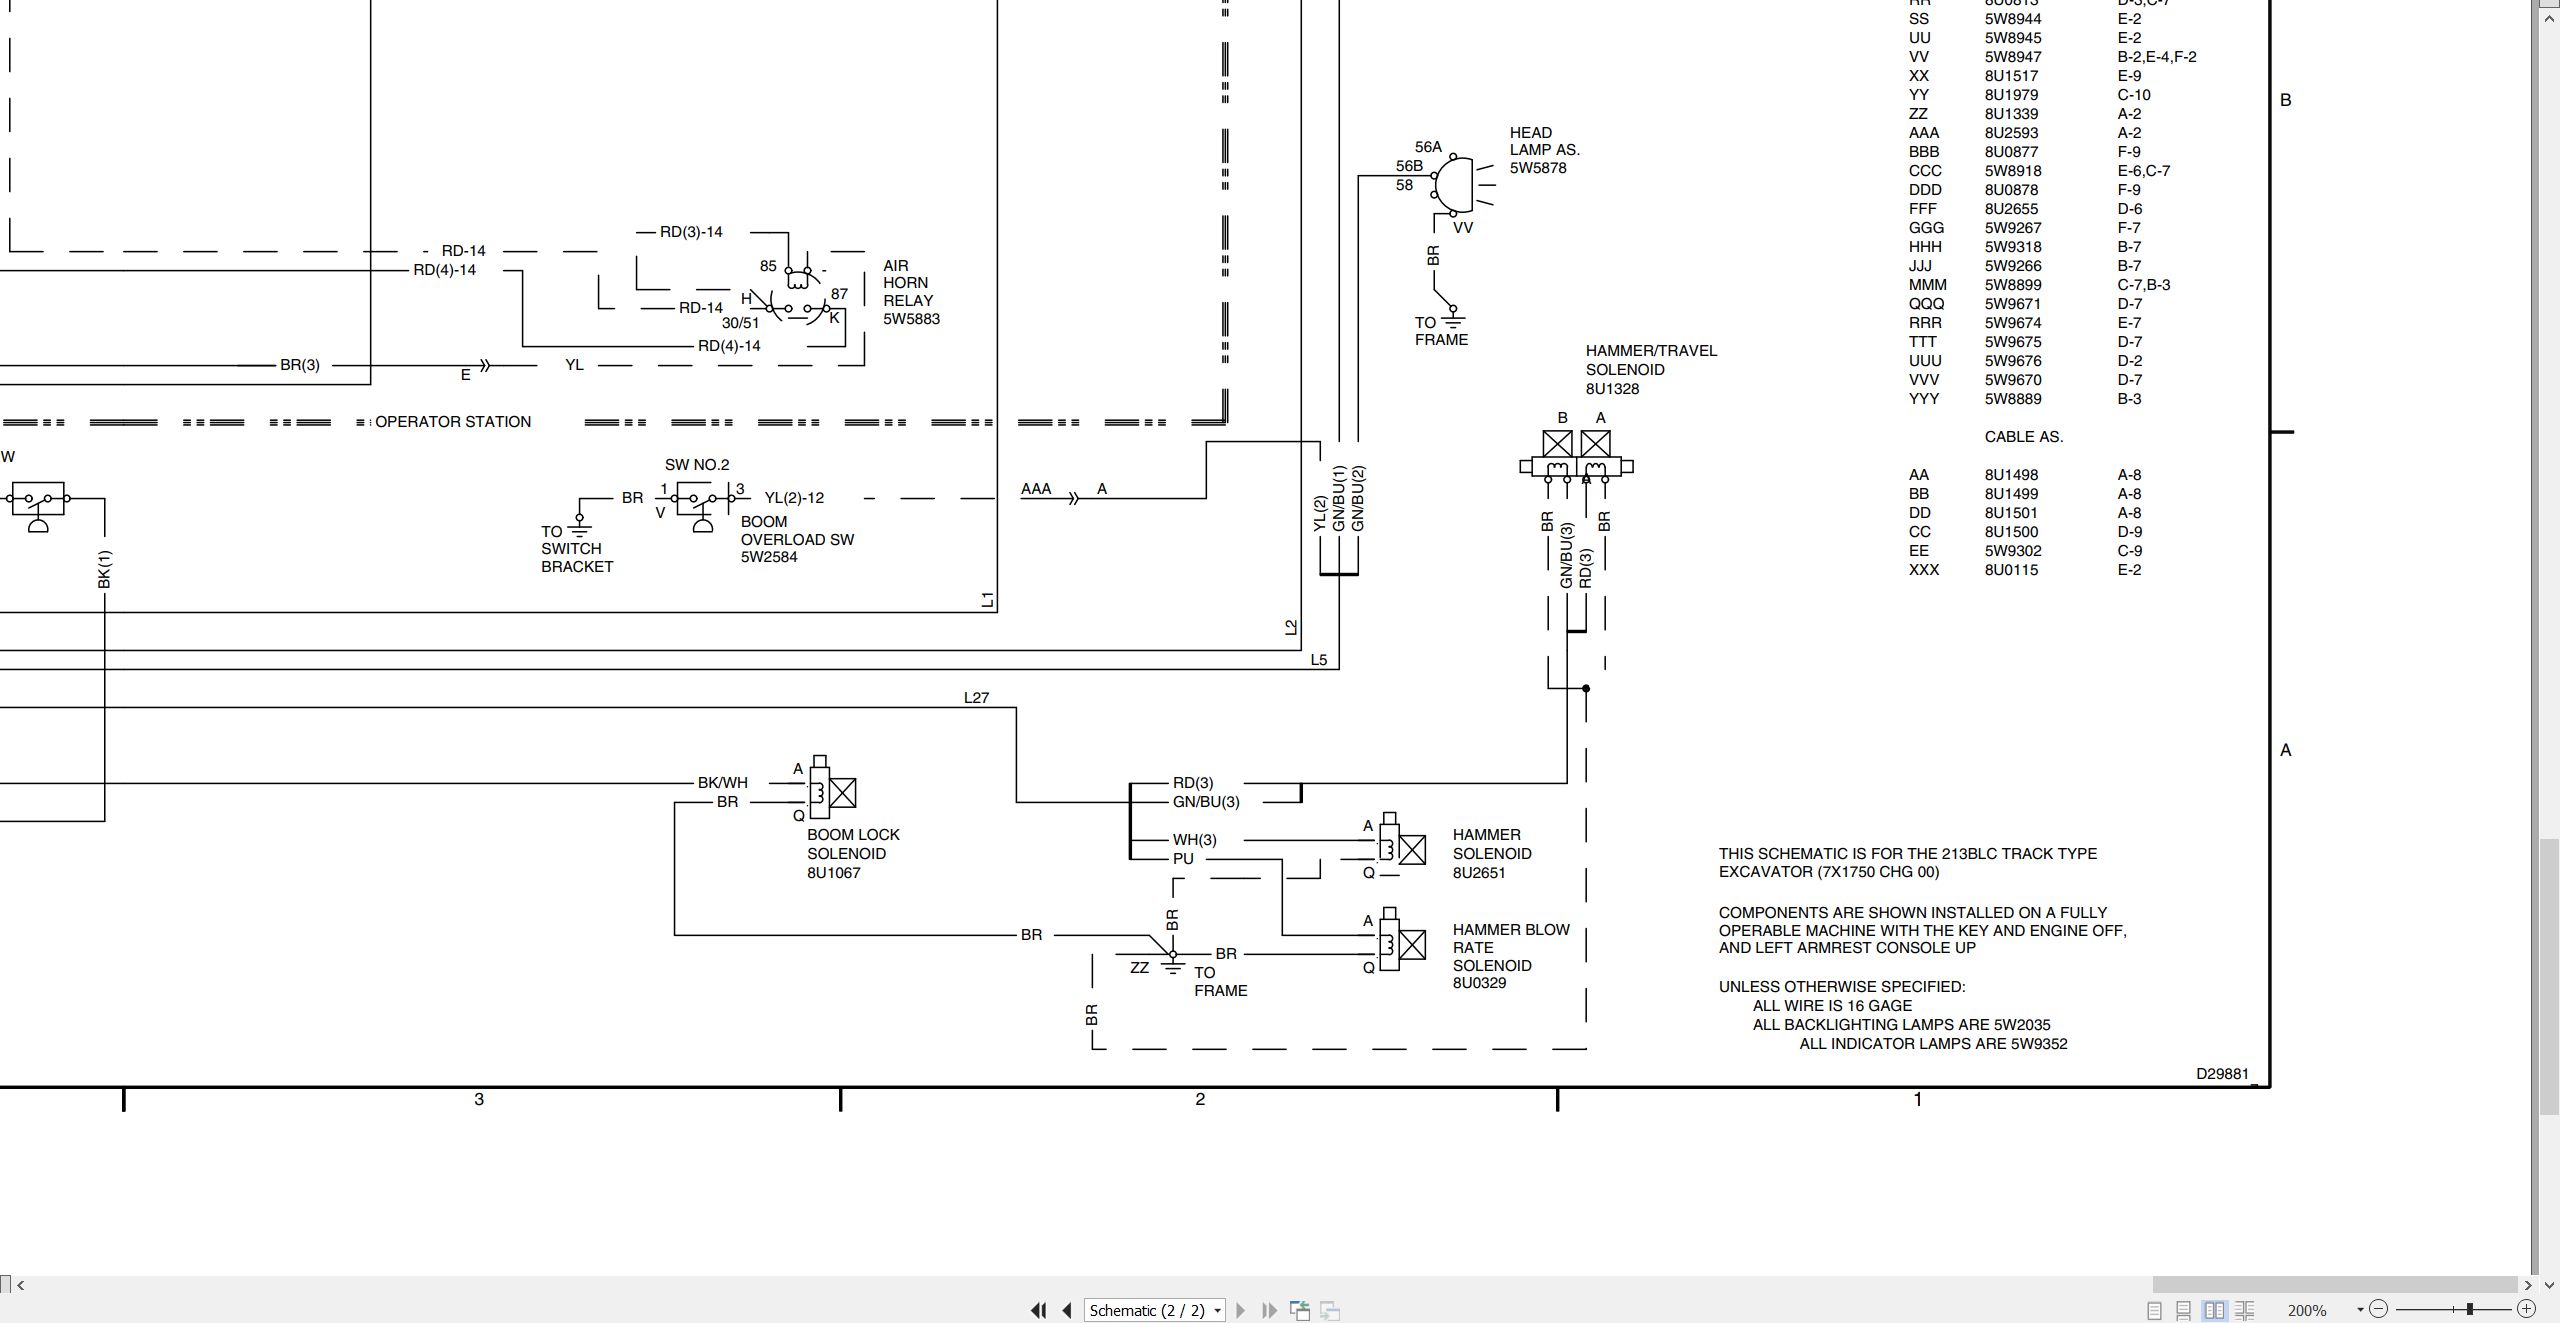Click the HAMMER SOLENOID 8U2651 label
Screen dimensions: 2560x1323
coord(1492,854)
